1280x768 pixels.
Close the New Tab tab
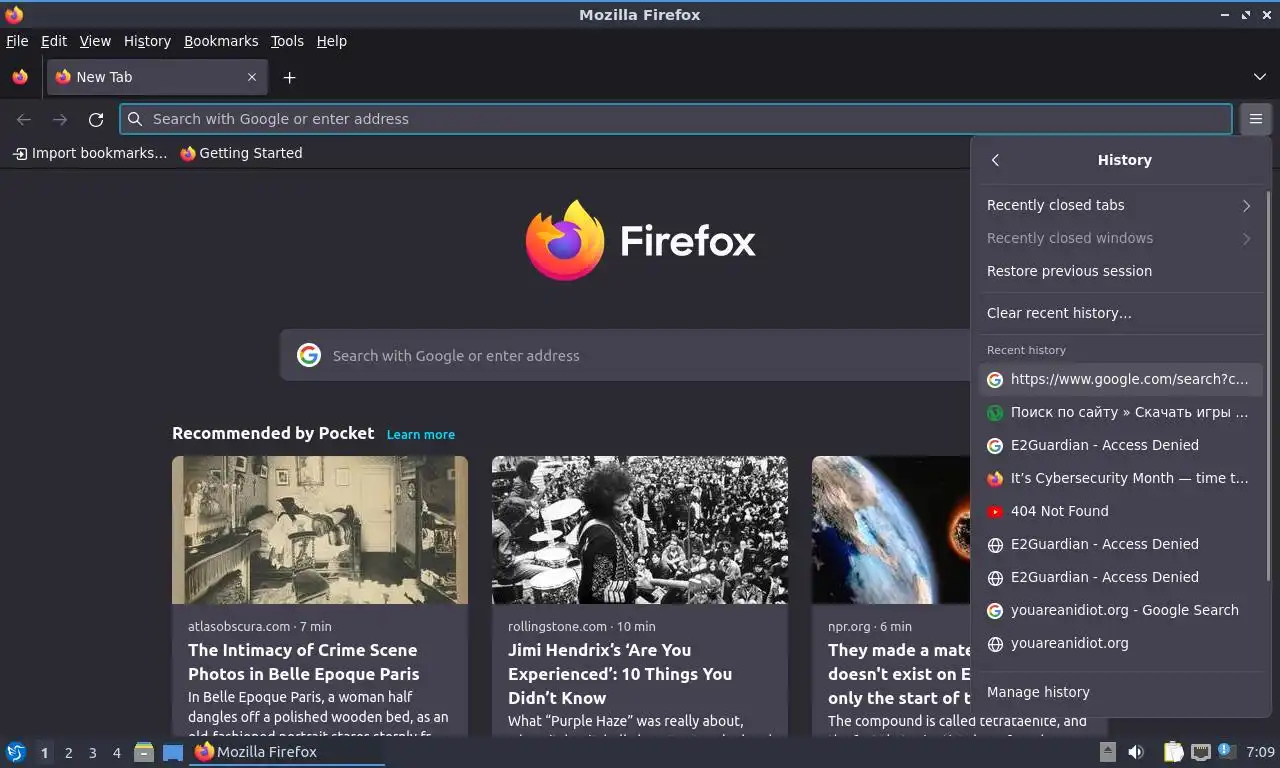252,77
